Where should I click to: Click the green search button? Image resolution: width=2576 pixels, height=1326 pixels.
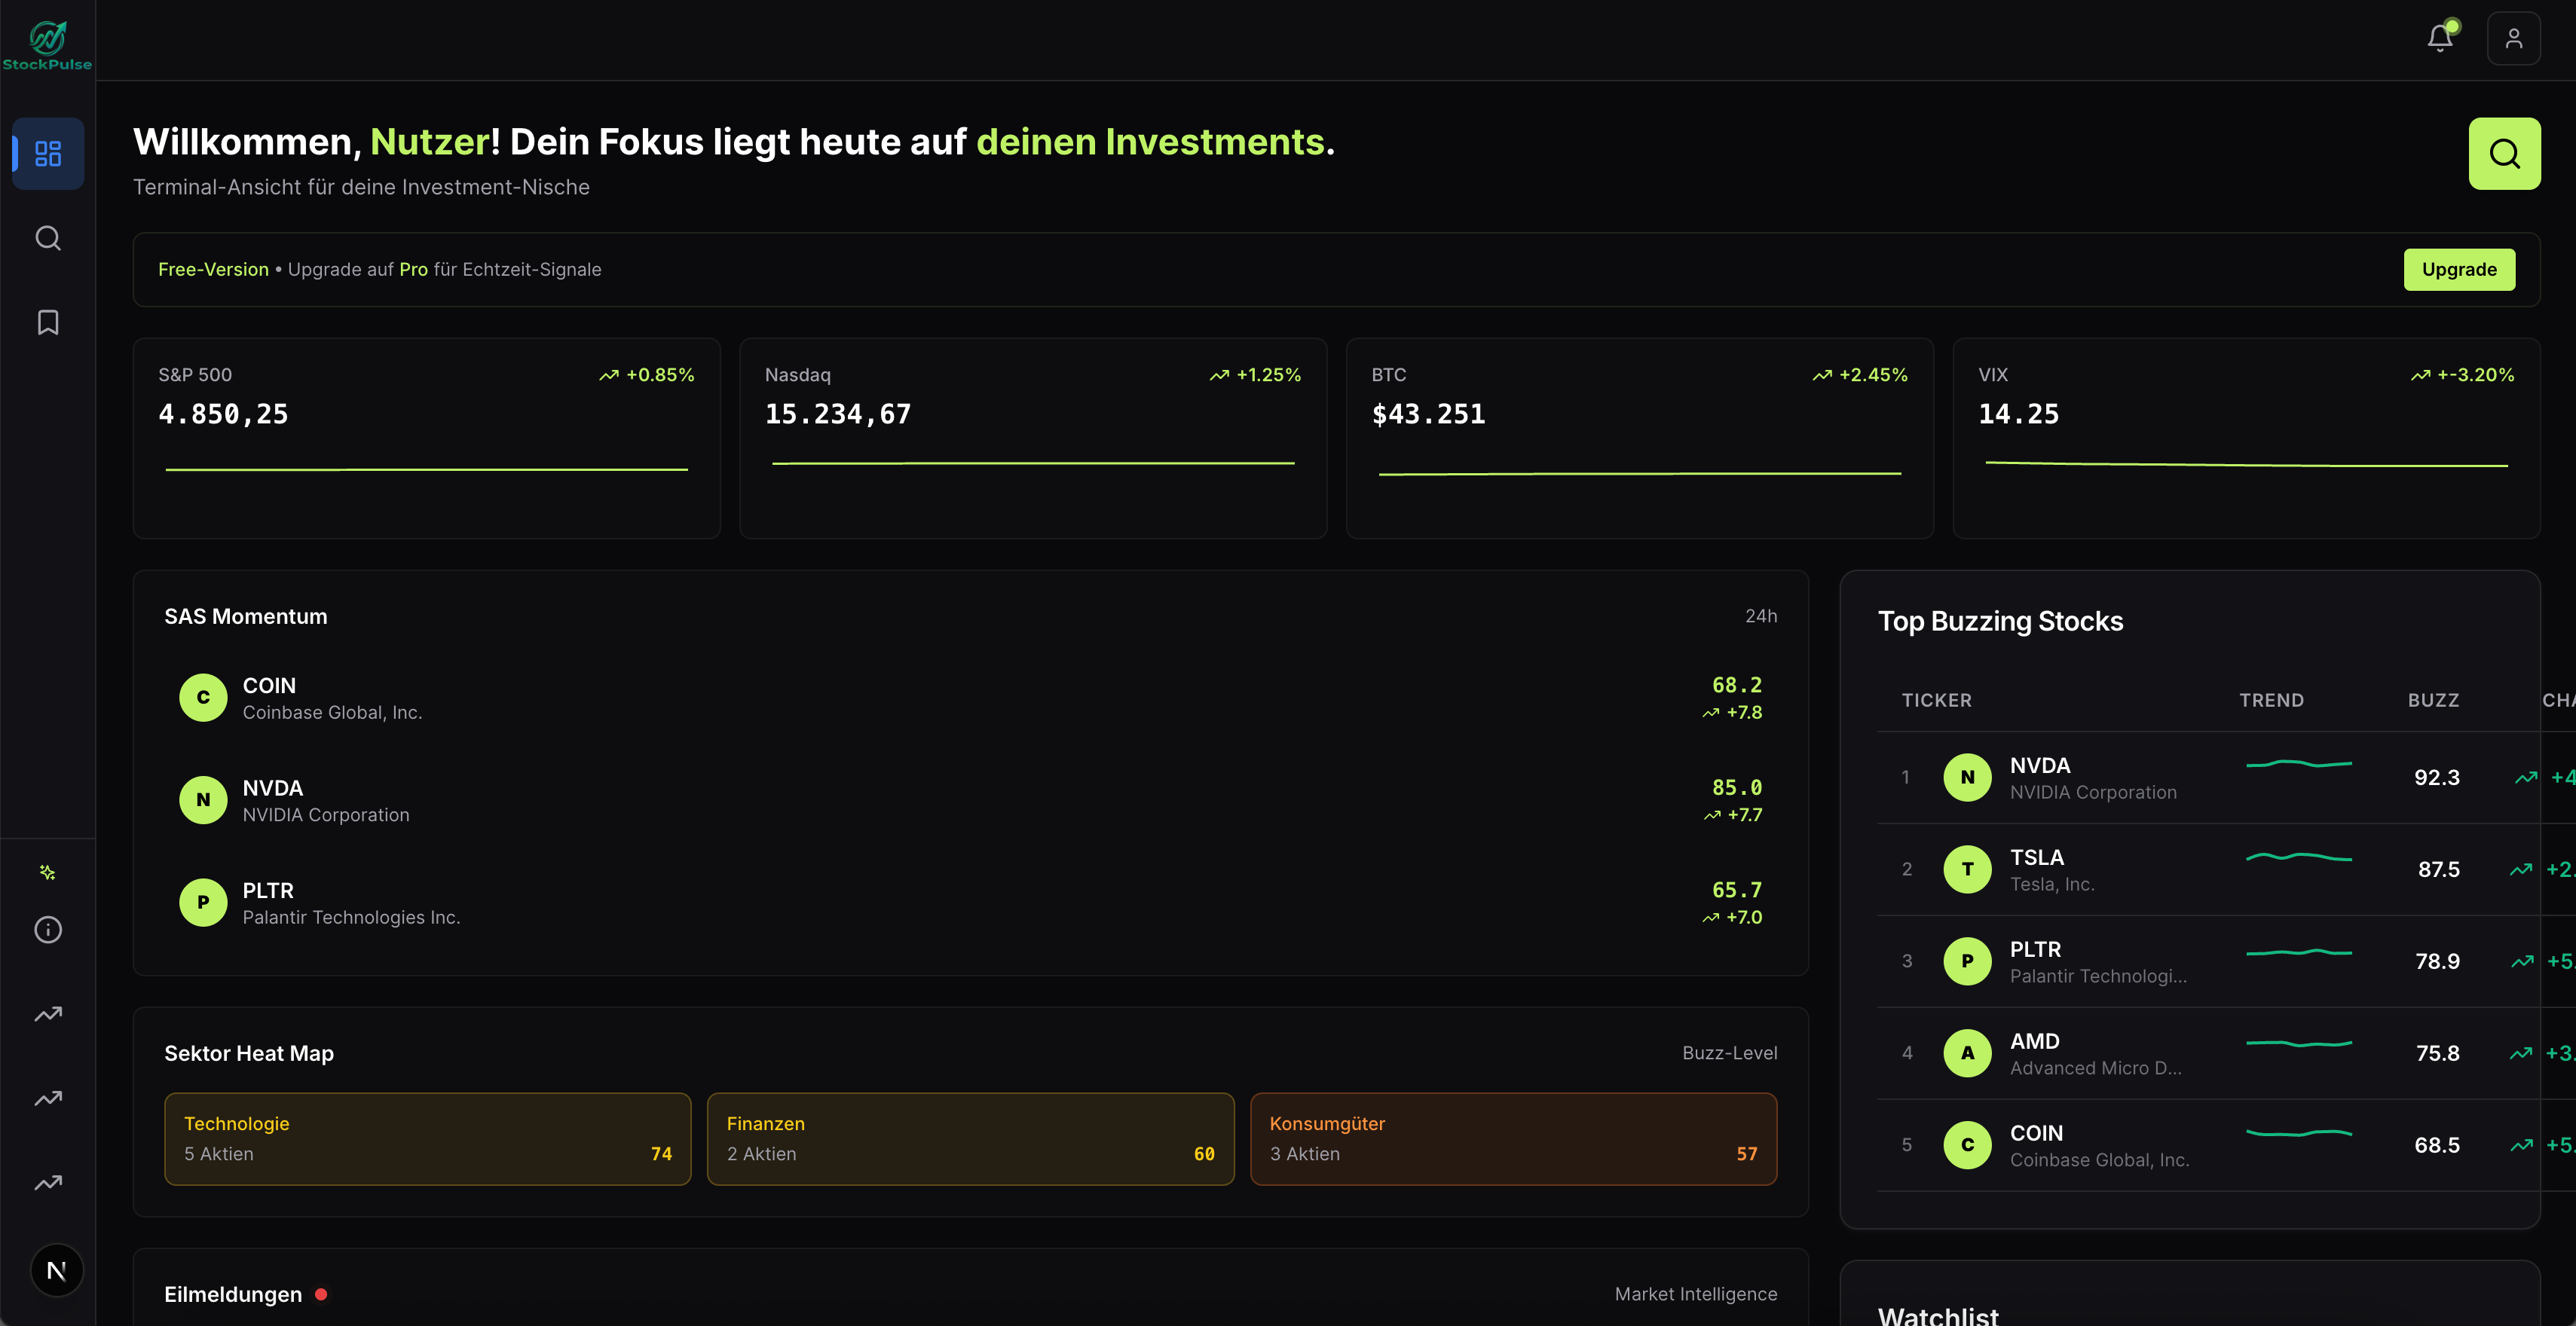(2504, 153)
